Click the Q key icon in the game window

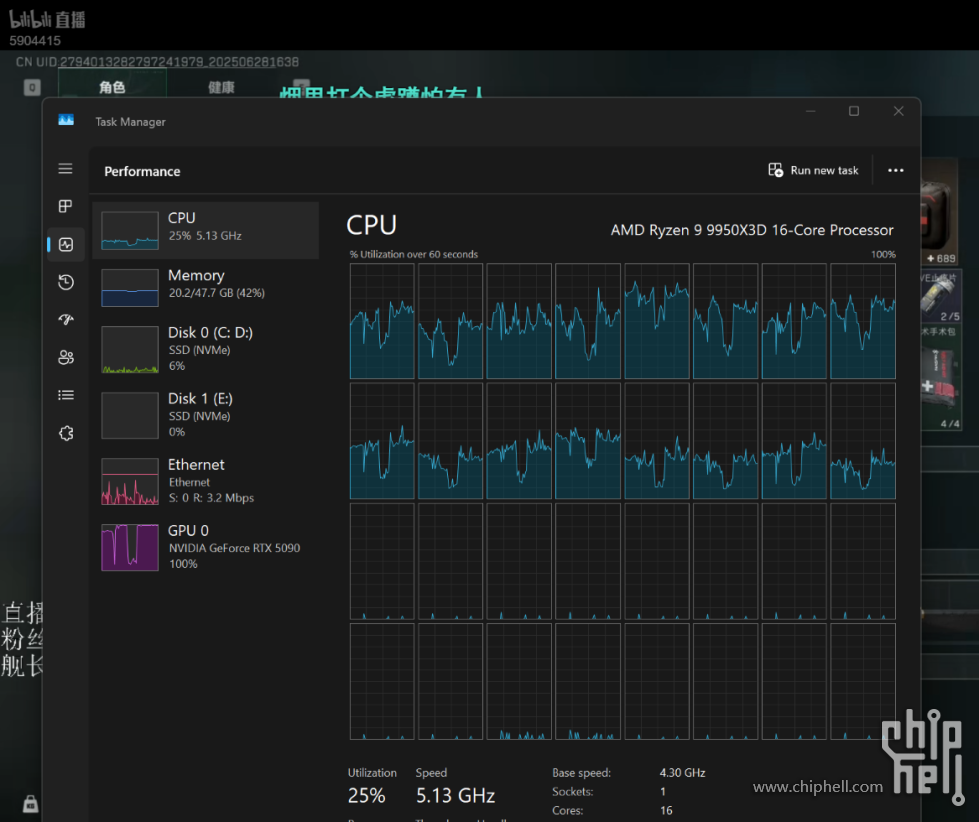32,87
